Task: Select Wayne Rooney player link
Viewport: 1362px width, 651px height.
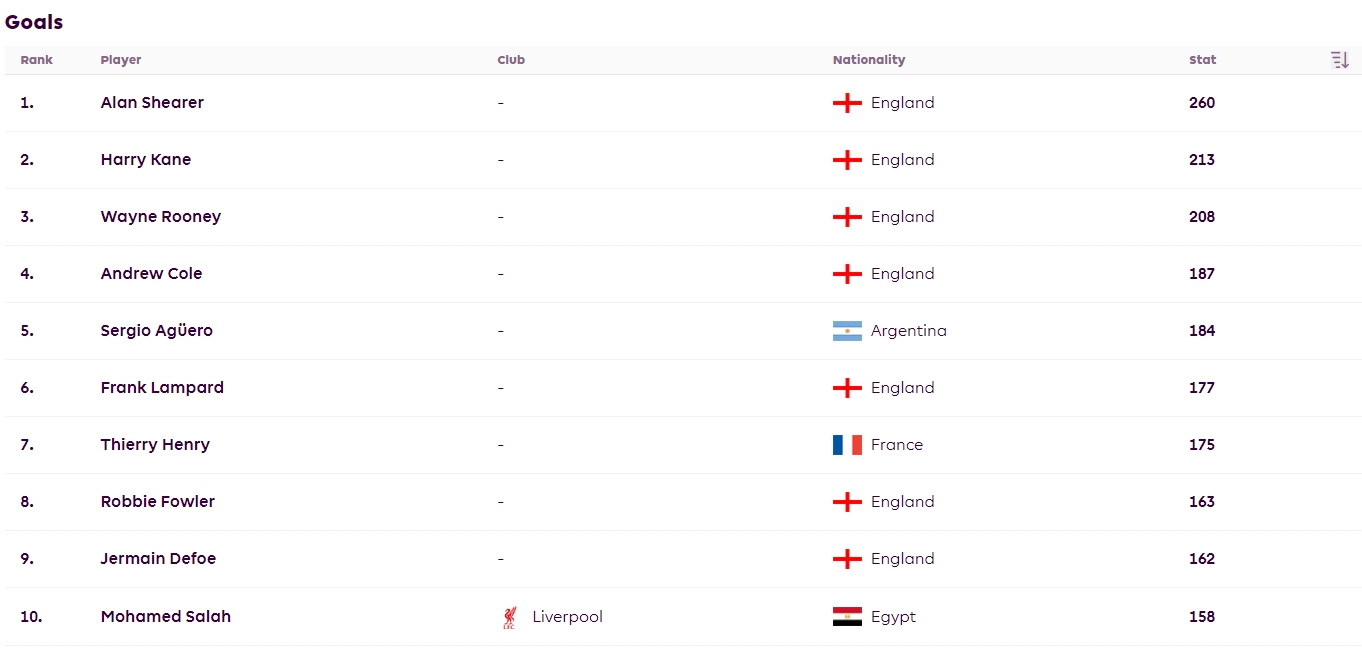Action: (161, 217)
